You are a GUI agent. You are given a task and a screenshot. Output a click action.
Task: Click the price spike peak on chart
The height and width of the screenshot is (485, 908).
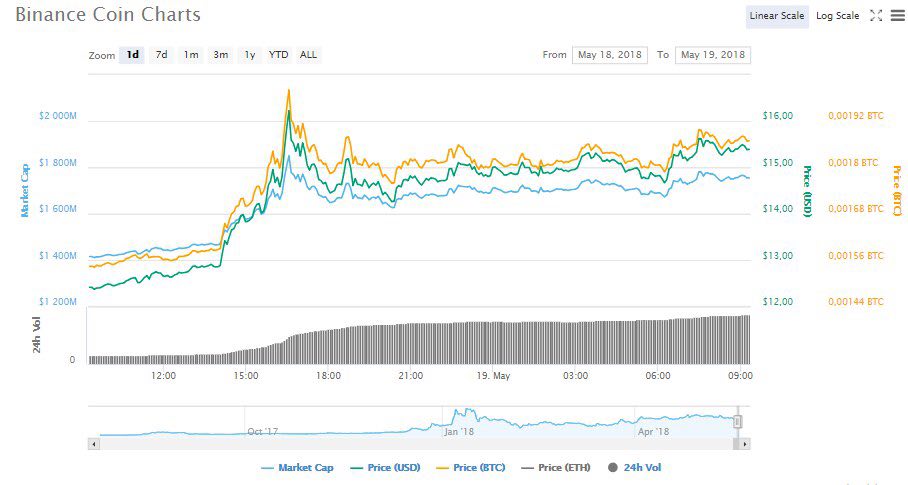click(288, 90)
